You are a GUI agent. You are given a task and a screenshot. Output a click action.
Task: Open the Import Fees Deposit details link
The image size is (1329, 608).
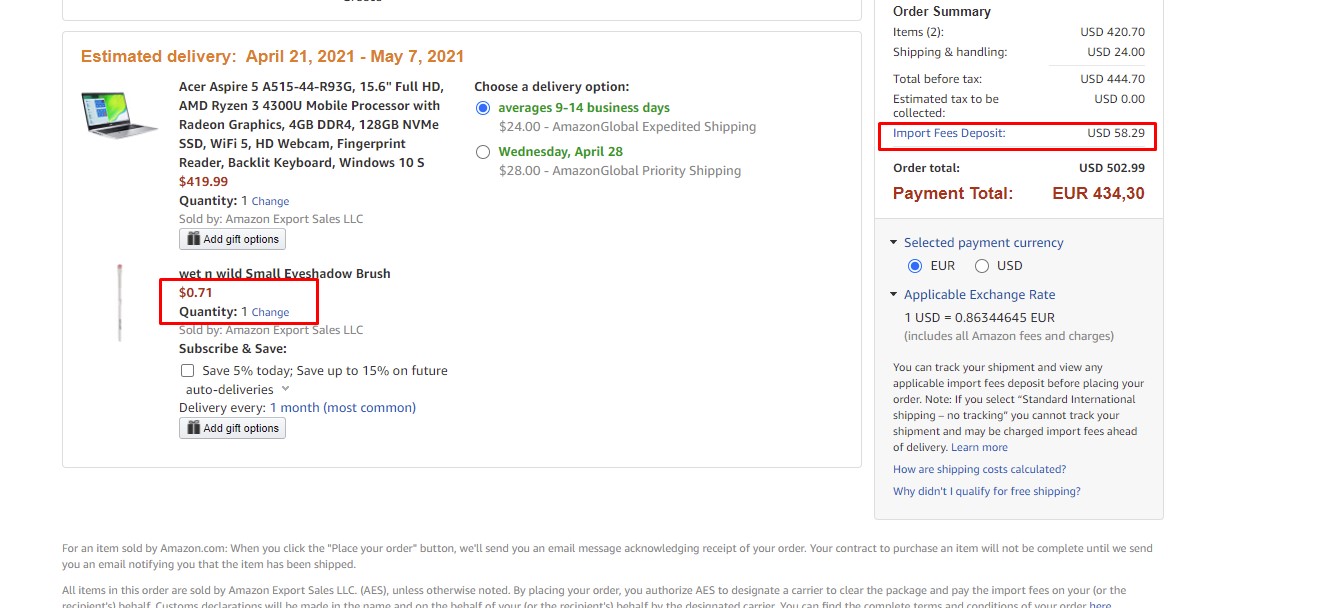click(949, 133)
